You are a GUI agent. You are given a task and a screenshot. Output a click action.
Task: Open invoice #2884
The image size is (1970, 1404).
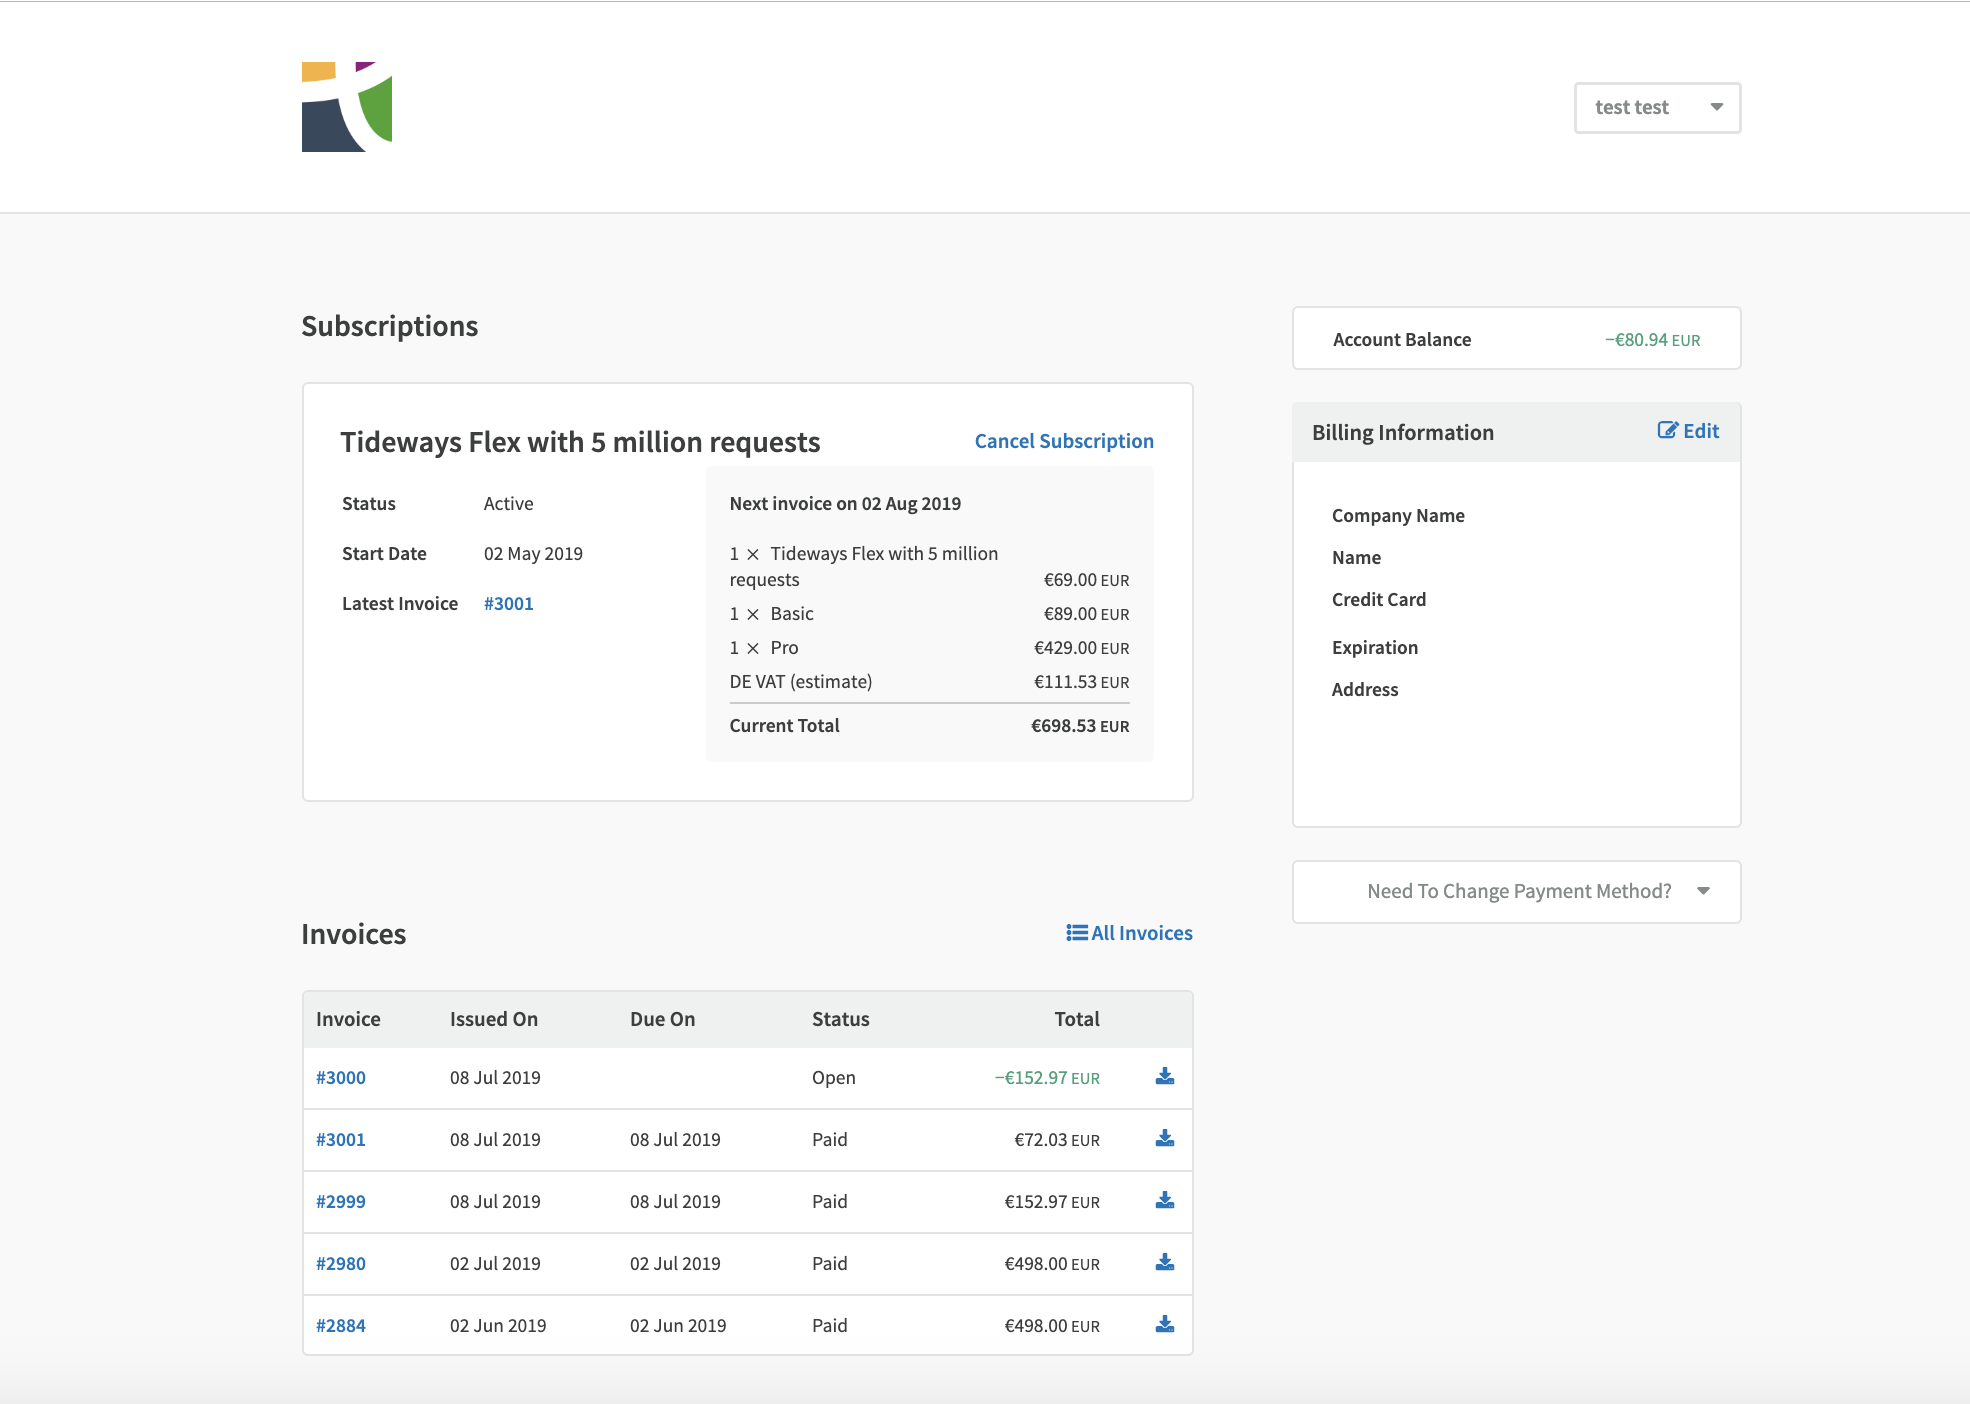[x=341, y=1326]
